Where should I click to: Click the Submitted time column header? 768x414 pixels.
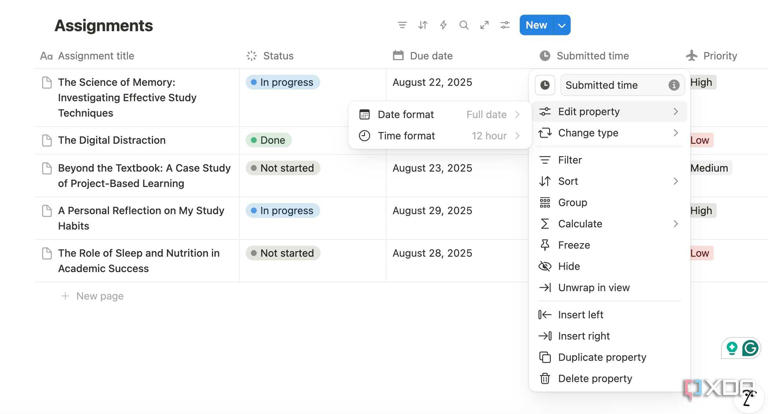584,56
